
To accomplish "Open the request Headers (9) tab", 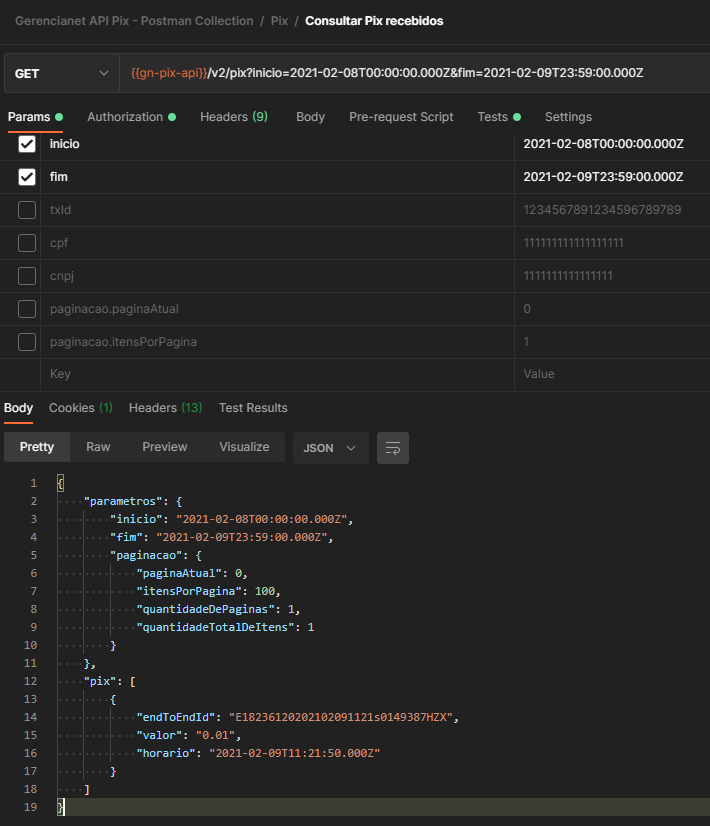I will tap(234, 117).
